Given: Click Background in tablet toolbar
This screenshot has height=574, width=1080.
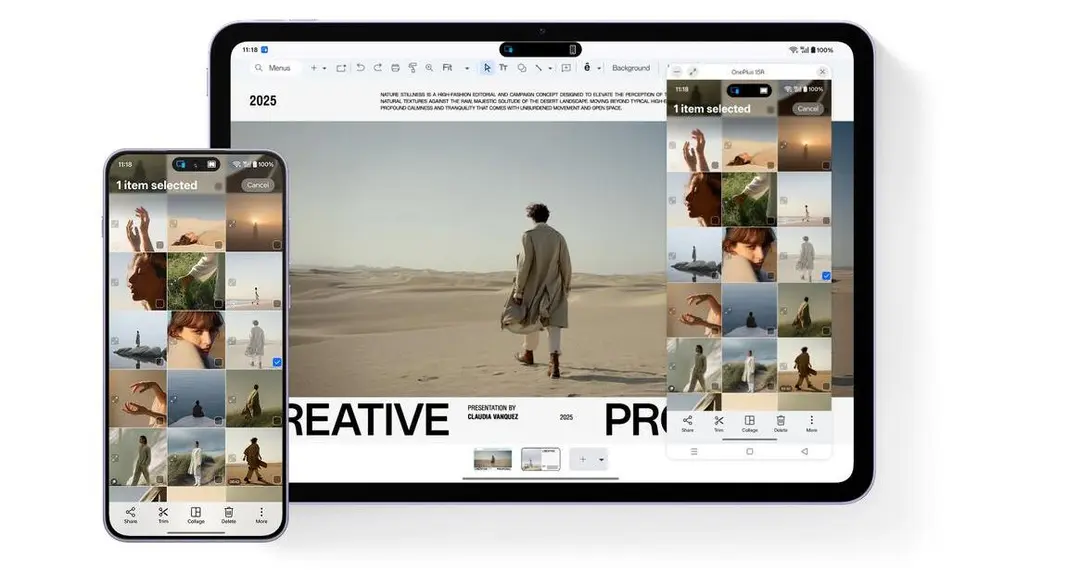Looking at the screenshot, I should click(x=631, y=68).
